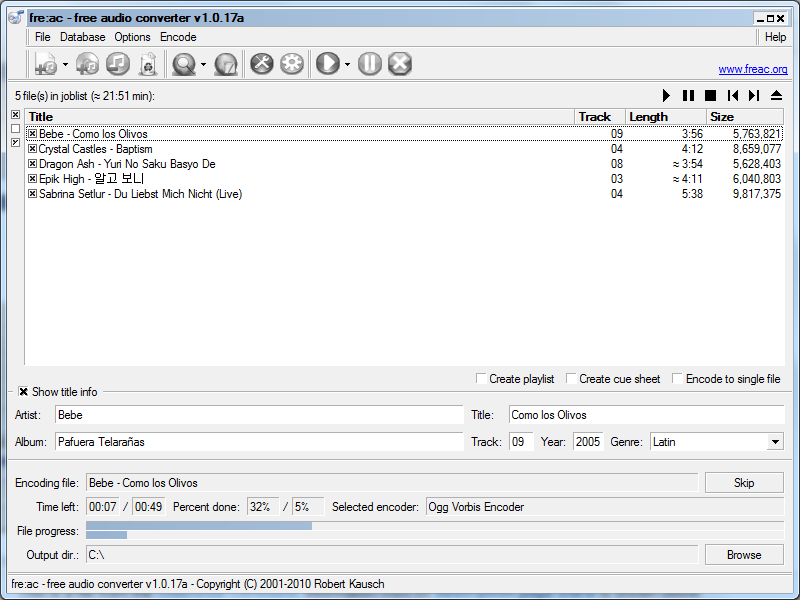Expand the add files dropdown arrow

[x=65, y=64]
